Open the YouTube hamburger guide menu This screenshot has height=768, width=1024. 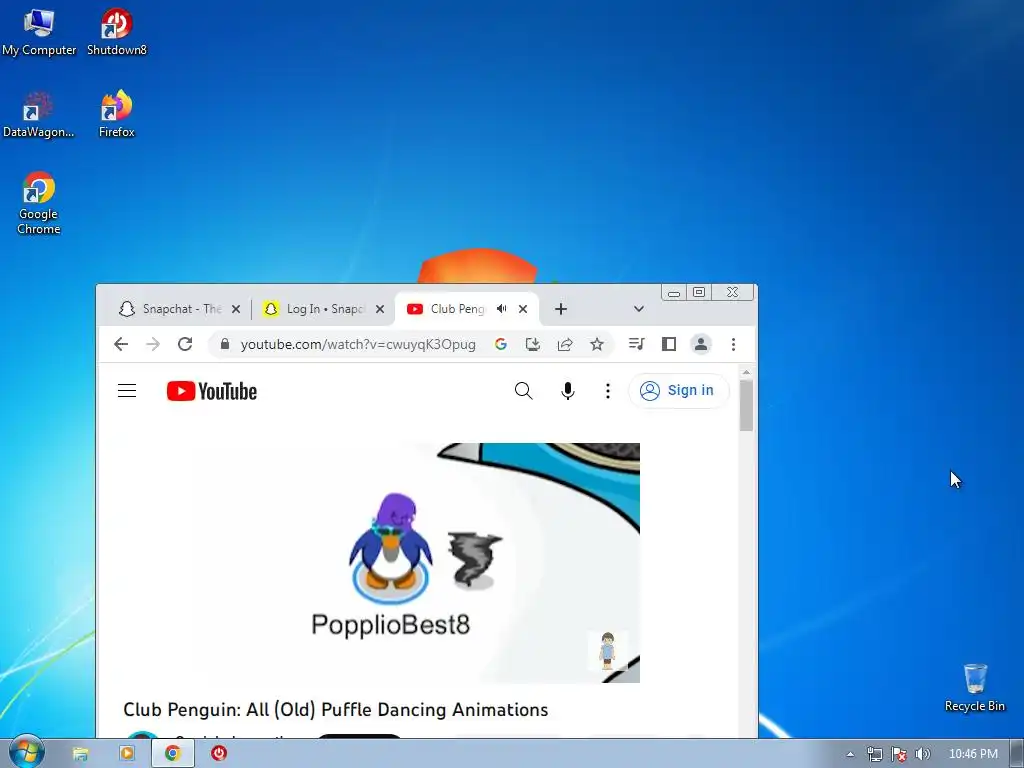(x=127, y=391)
